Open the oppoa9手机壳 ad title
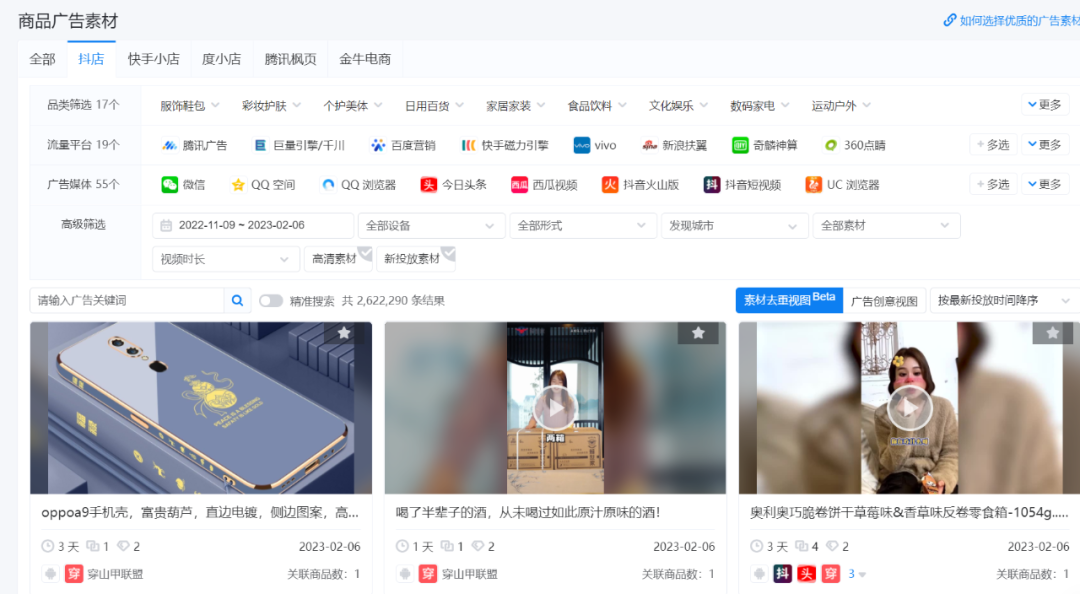1080x594 pixels. coord(200,513)
